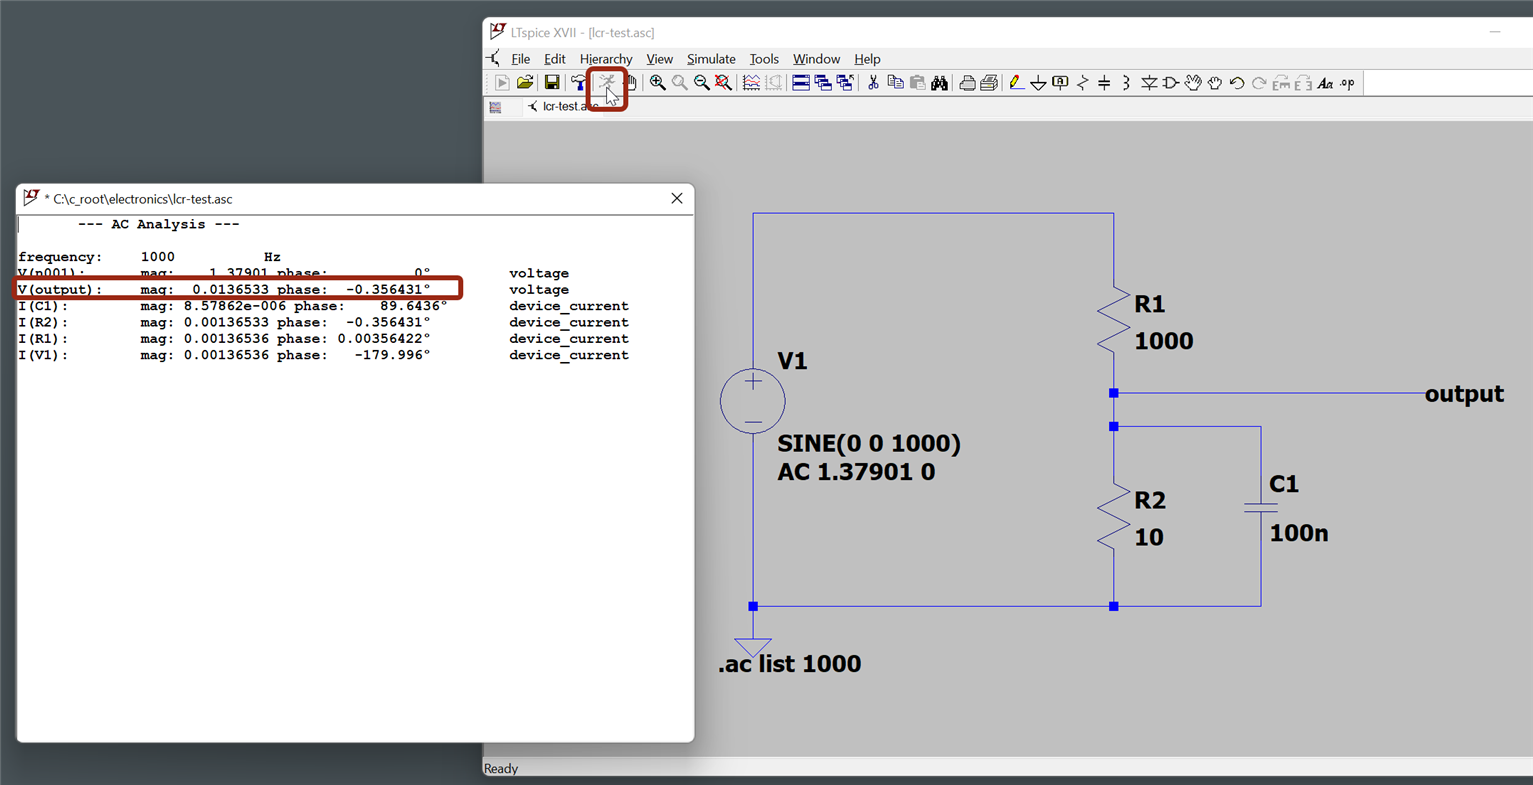Select the Aa Text tool

pyautogui.click(x=1325, y=83)
